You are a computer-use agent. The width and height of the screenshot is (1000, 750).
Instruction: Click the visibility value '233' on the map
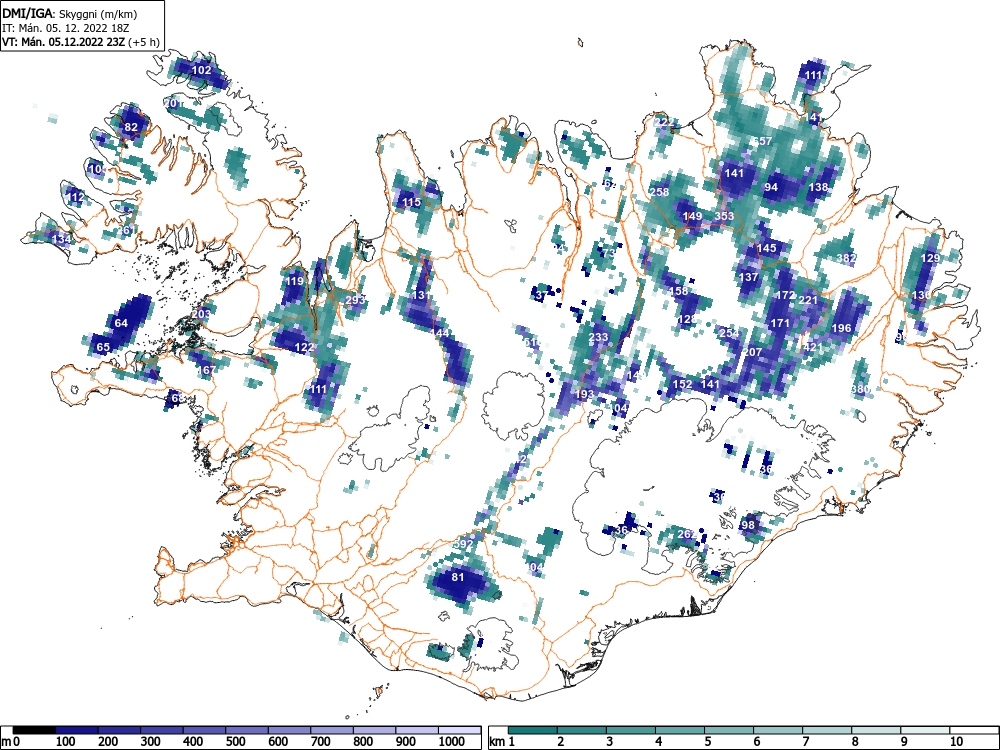pos(599,338)
